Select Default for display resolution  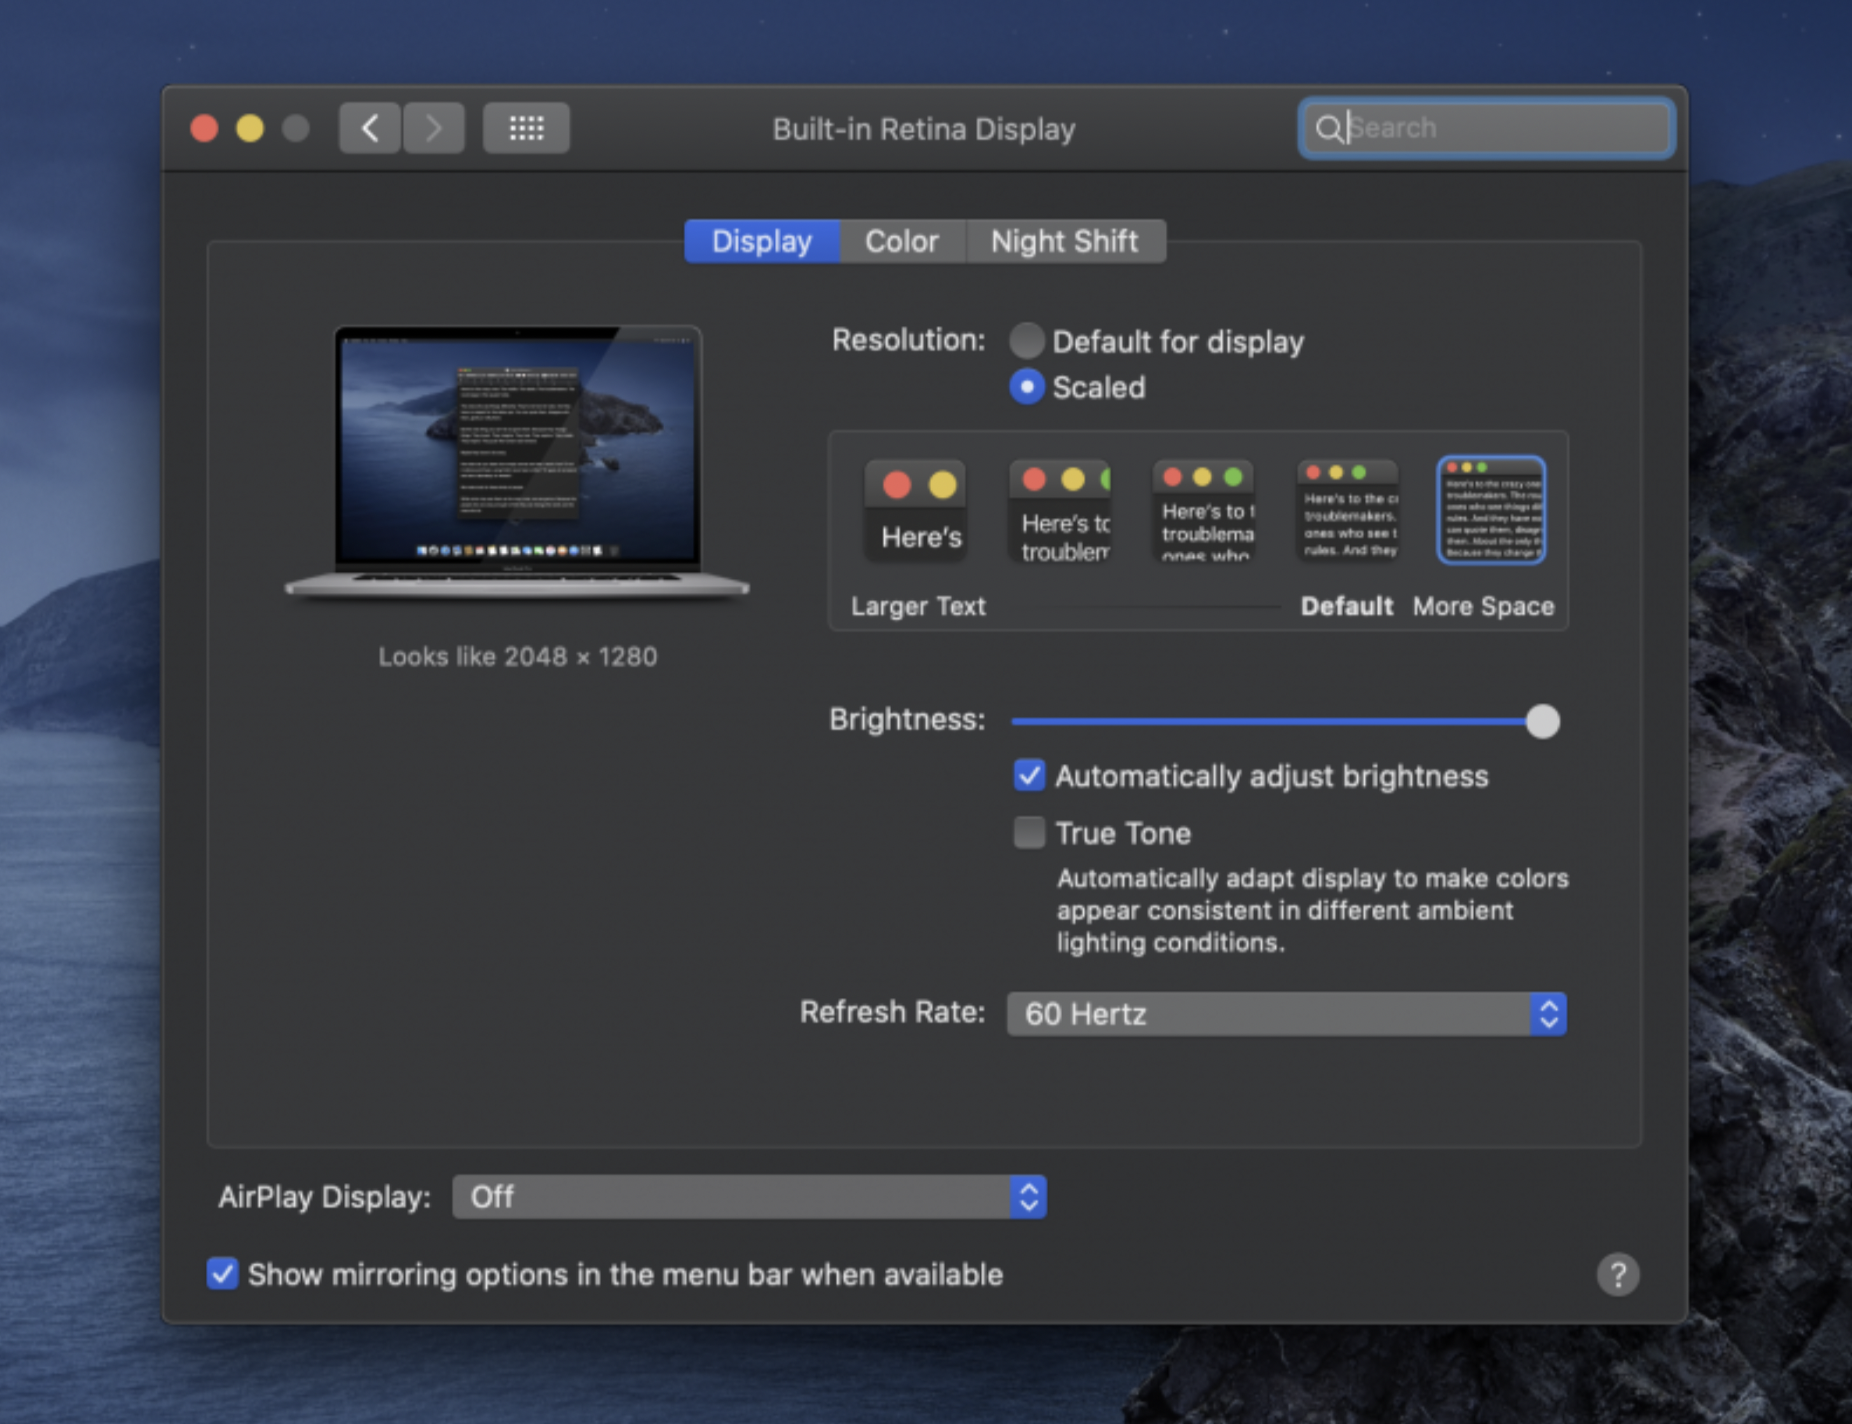[x=1027, y=341]
